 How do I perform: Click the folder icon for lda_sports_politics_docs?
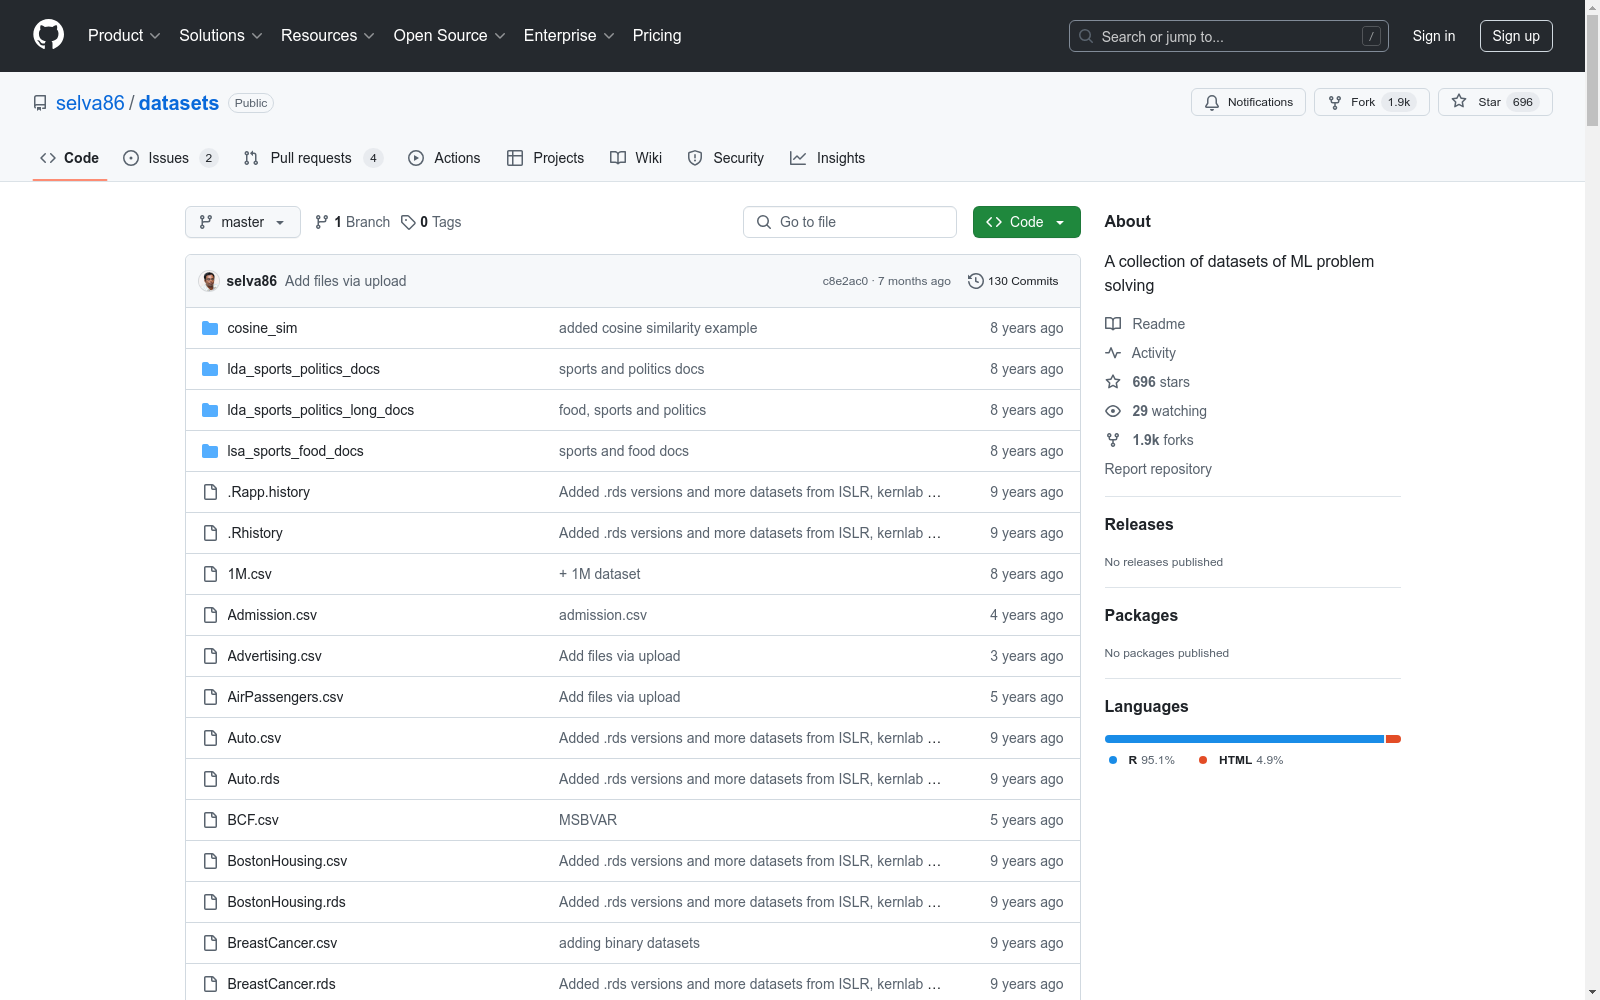click(210, 369)
